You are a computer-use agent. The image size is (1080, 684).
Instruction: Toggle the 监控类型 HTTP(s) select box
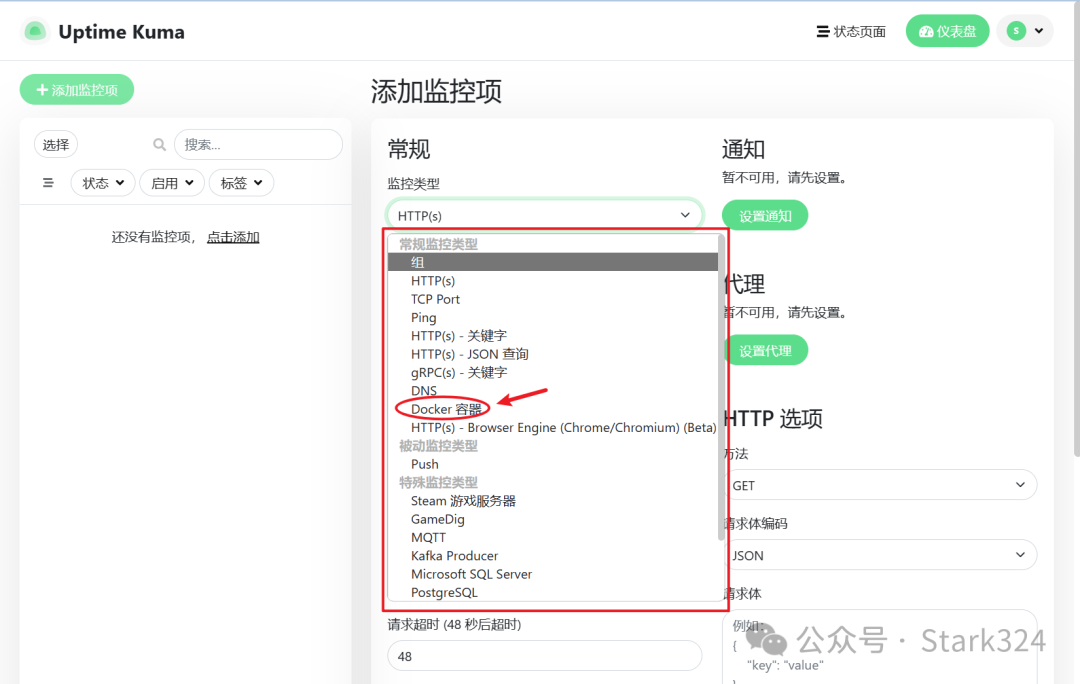pos(544,216)
